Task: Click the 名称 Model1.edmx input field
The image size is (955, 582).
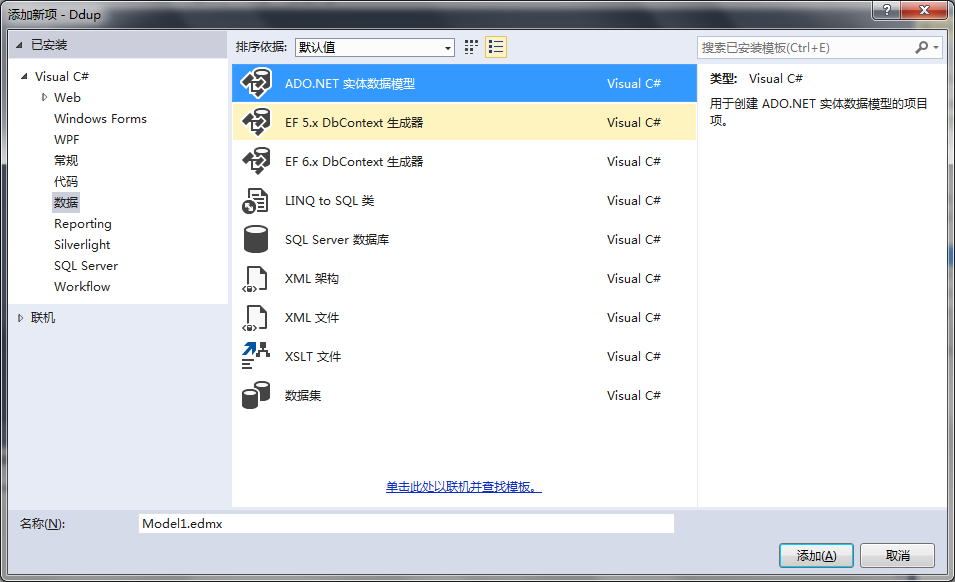Action: [x=406, y=524]
